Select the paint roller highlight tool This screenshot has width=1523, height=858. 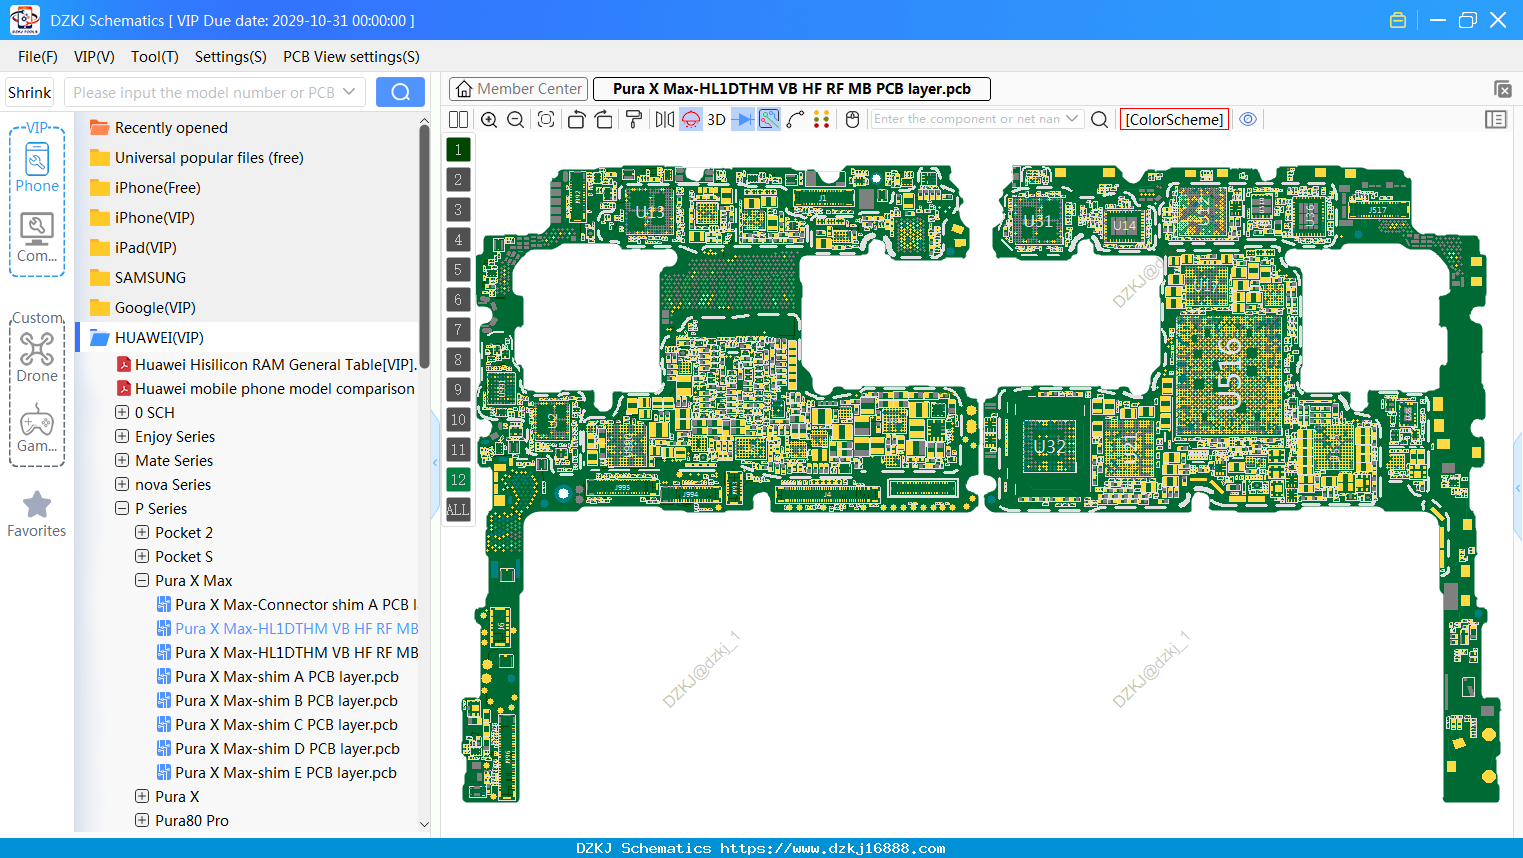pyautogui.click(x=634, y=119)
